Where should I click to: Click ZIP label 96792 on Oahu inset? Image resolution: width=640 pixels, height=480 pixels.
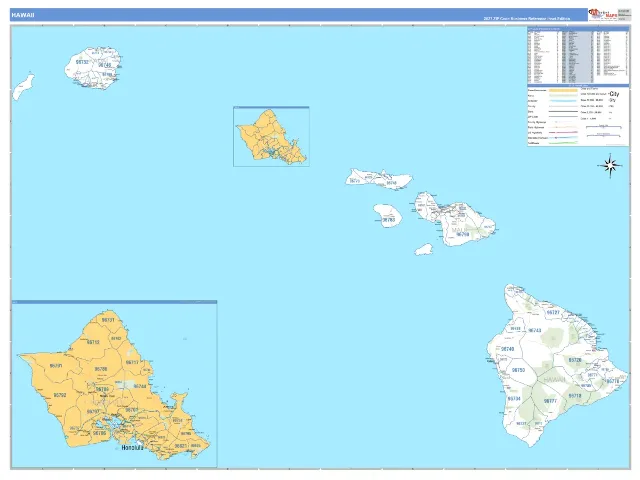(x=60, y=395)
